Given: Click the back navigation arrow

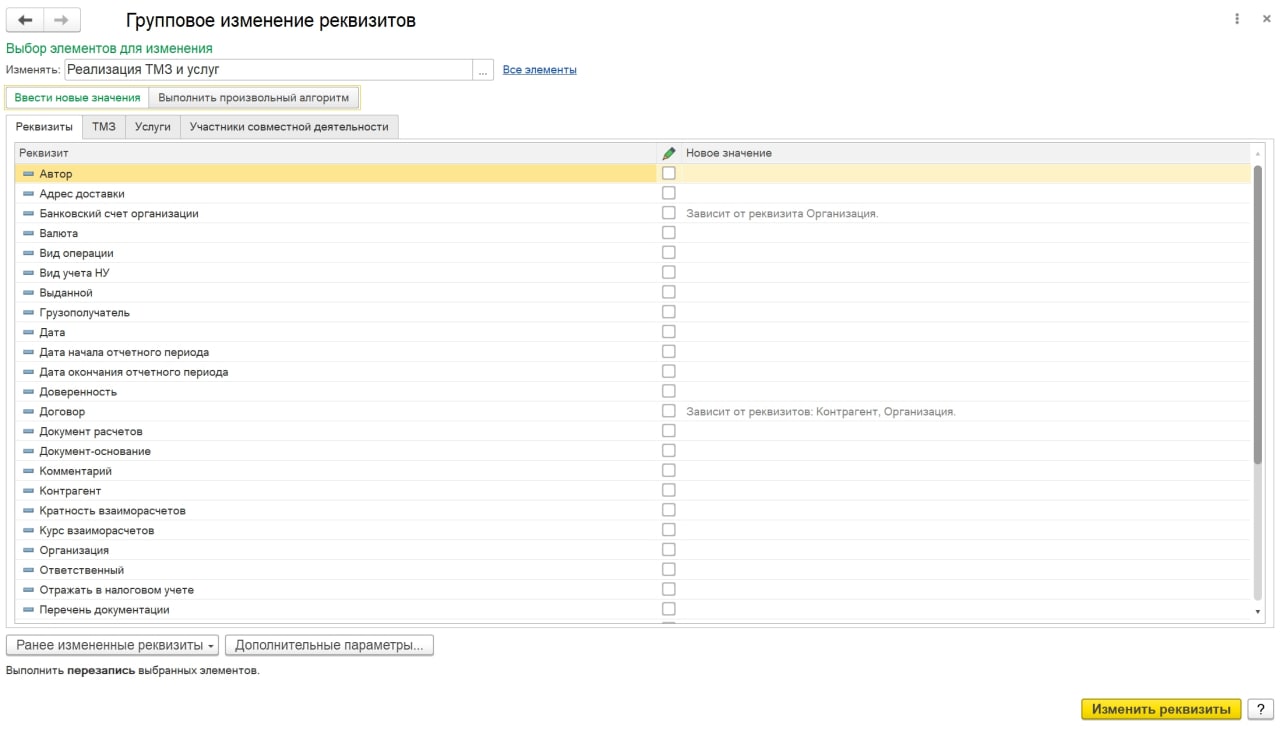Looking at the screenshot, I should (x=25, y=20).
